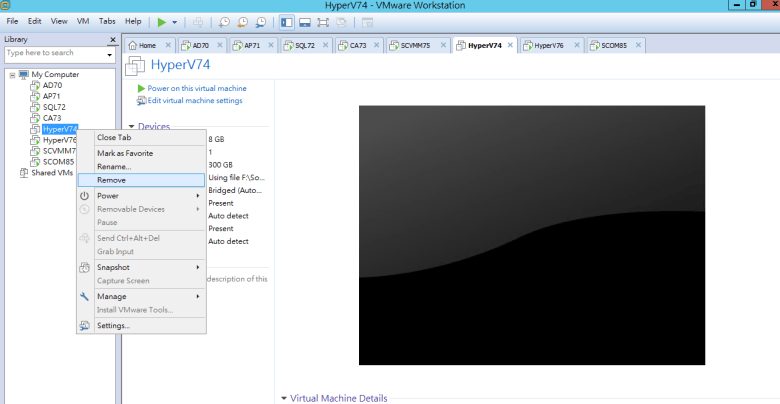The height and width of the screenshot is (404, 780).
Task: Click the green Power On play button
Action: point(162,21)
